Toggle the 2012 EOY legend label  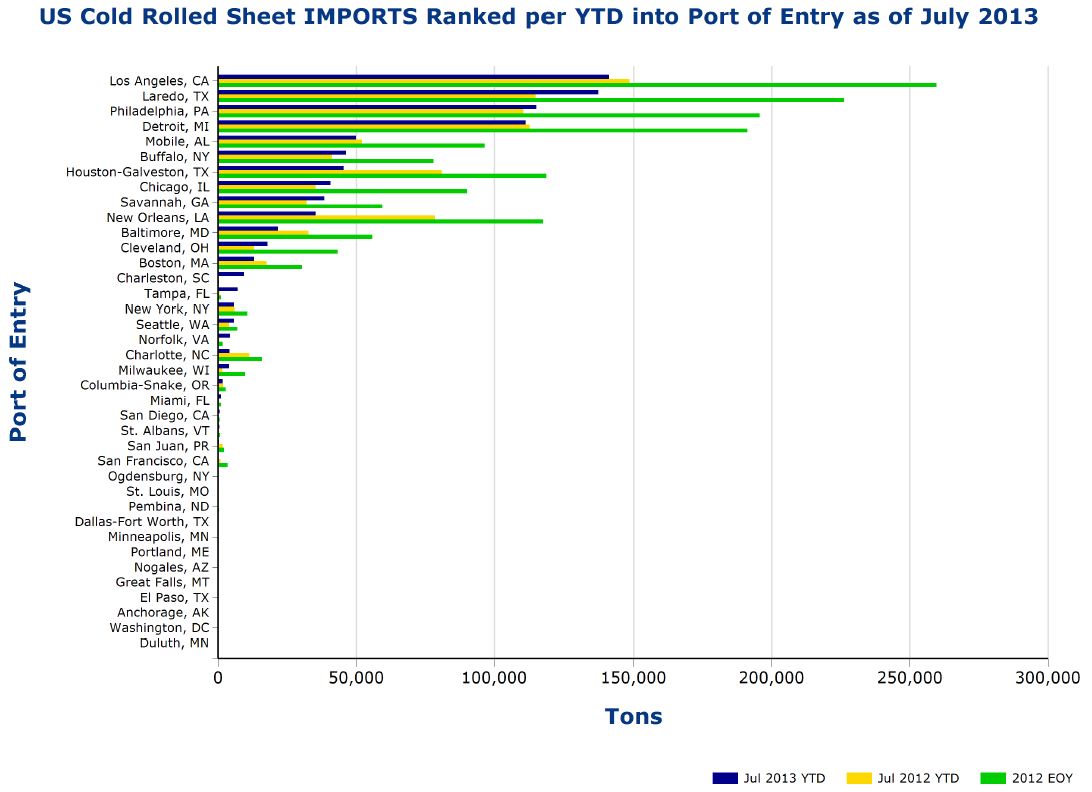pos(1041,778)
